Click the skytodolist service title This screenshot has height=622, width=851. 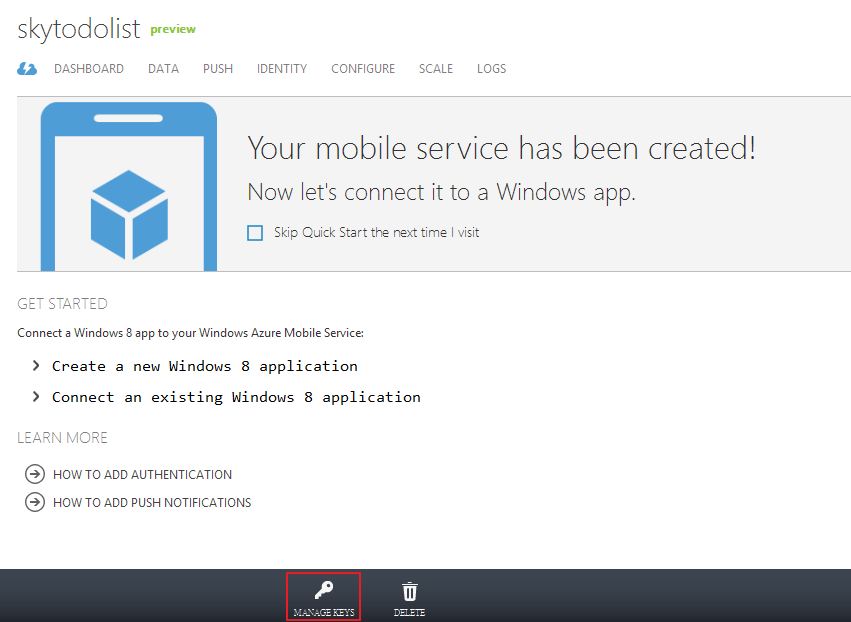[79, 28]
